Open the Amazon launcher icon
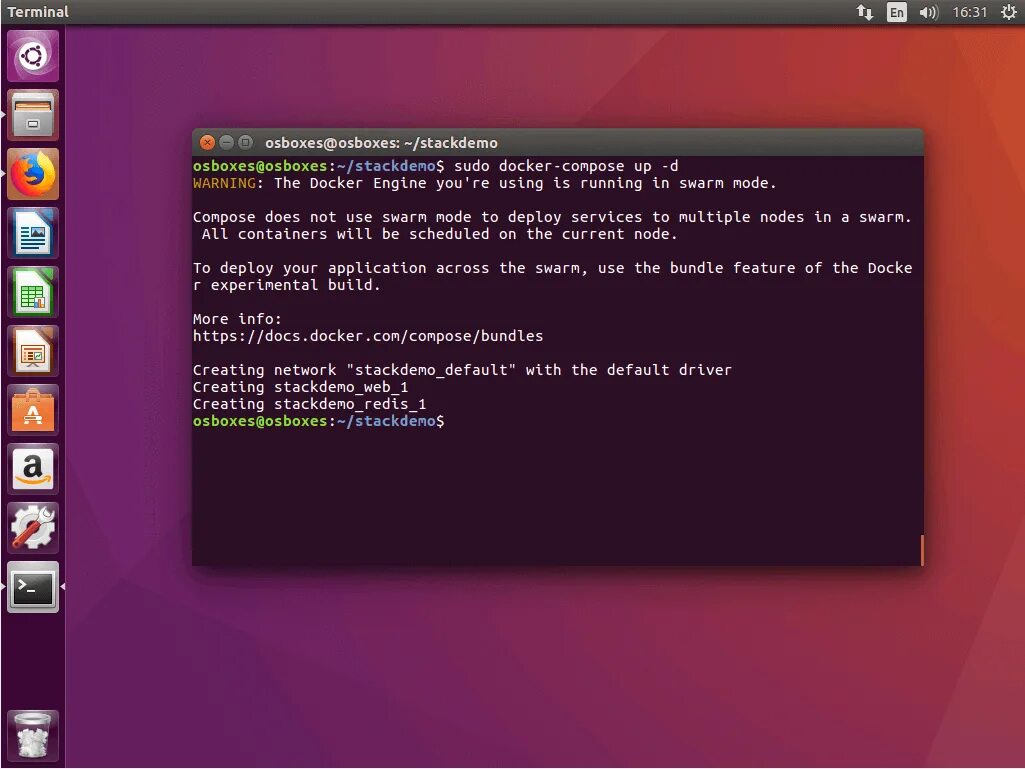Image resolution: width=1025 pixels, height=769 pixels. 33,469
